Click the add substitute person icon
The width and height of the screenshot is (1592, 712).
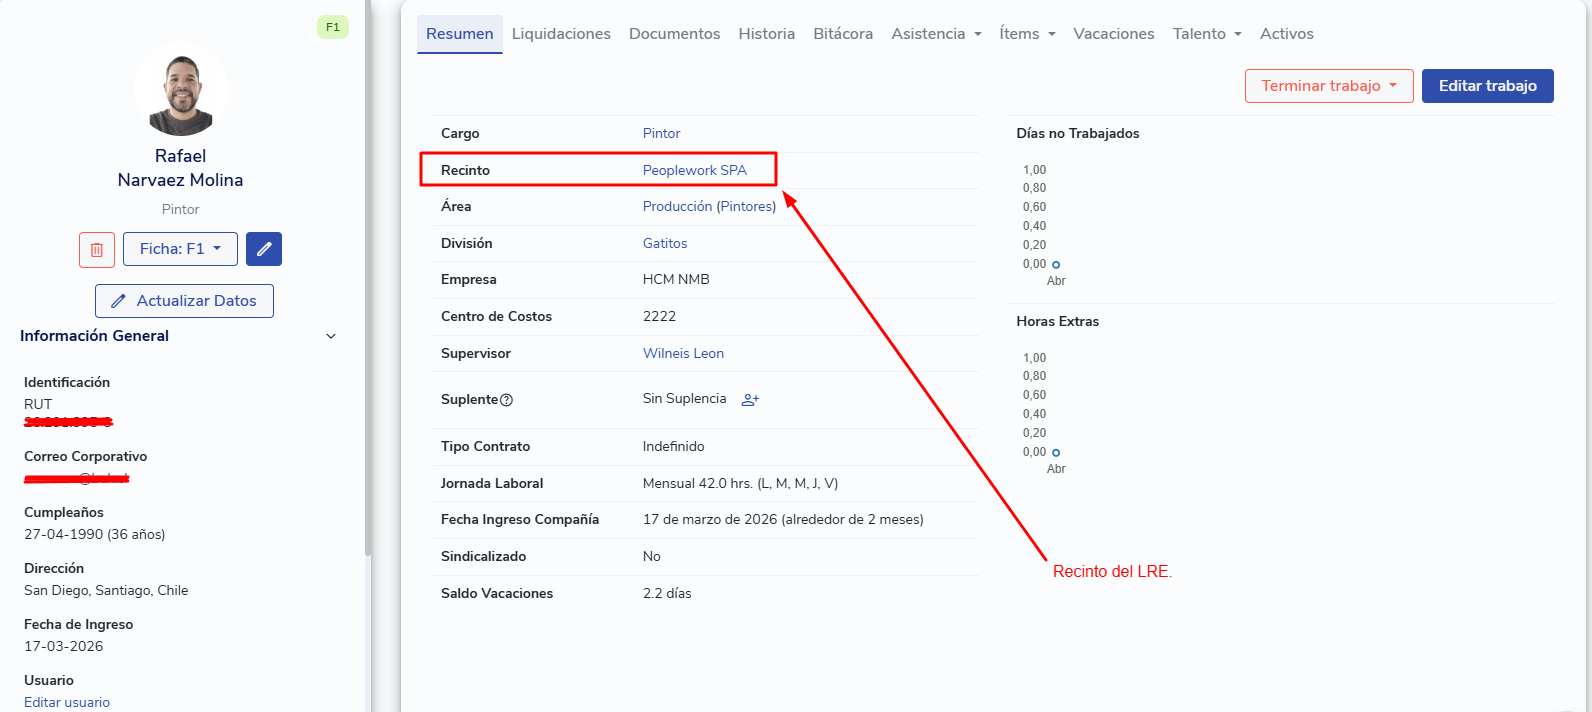coord(750,399)
